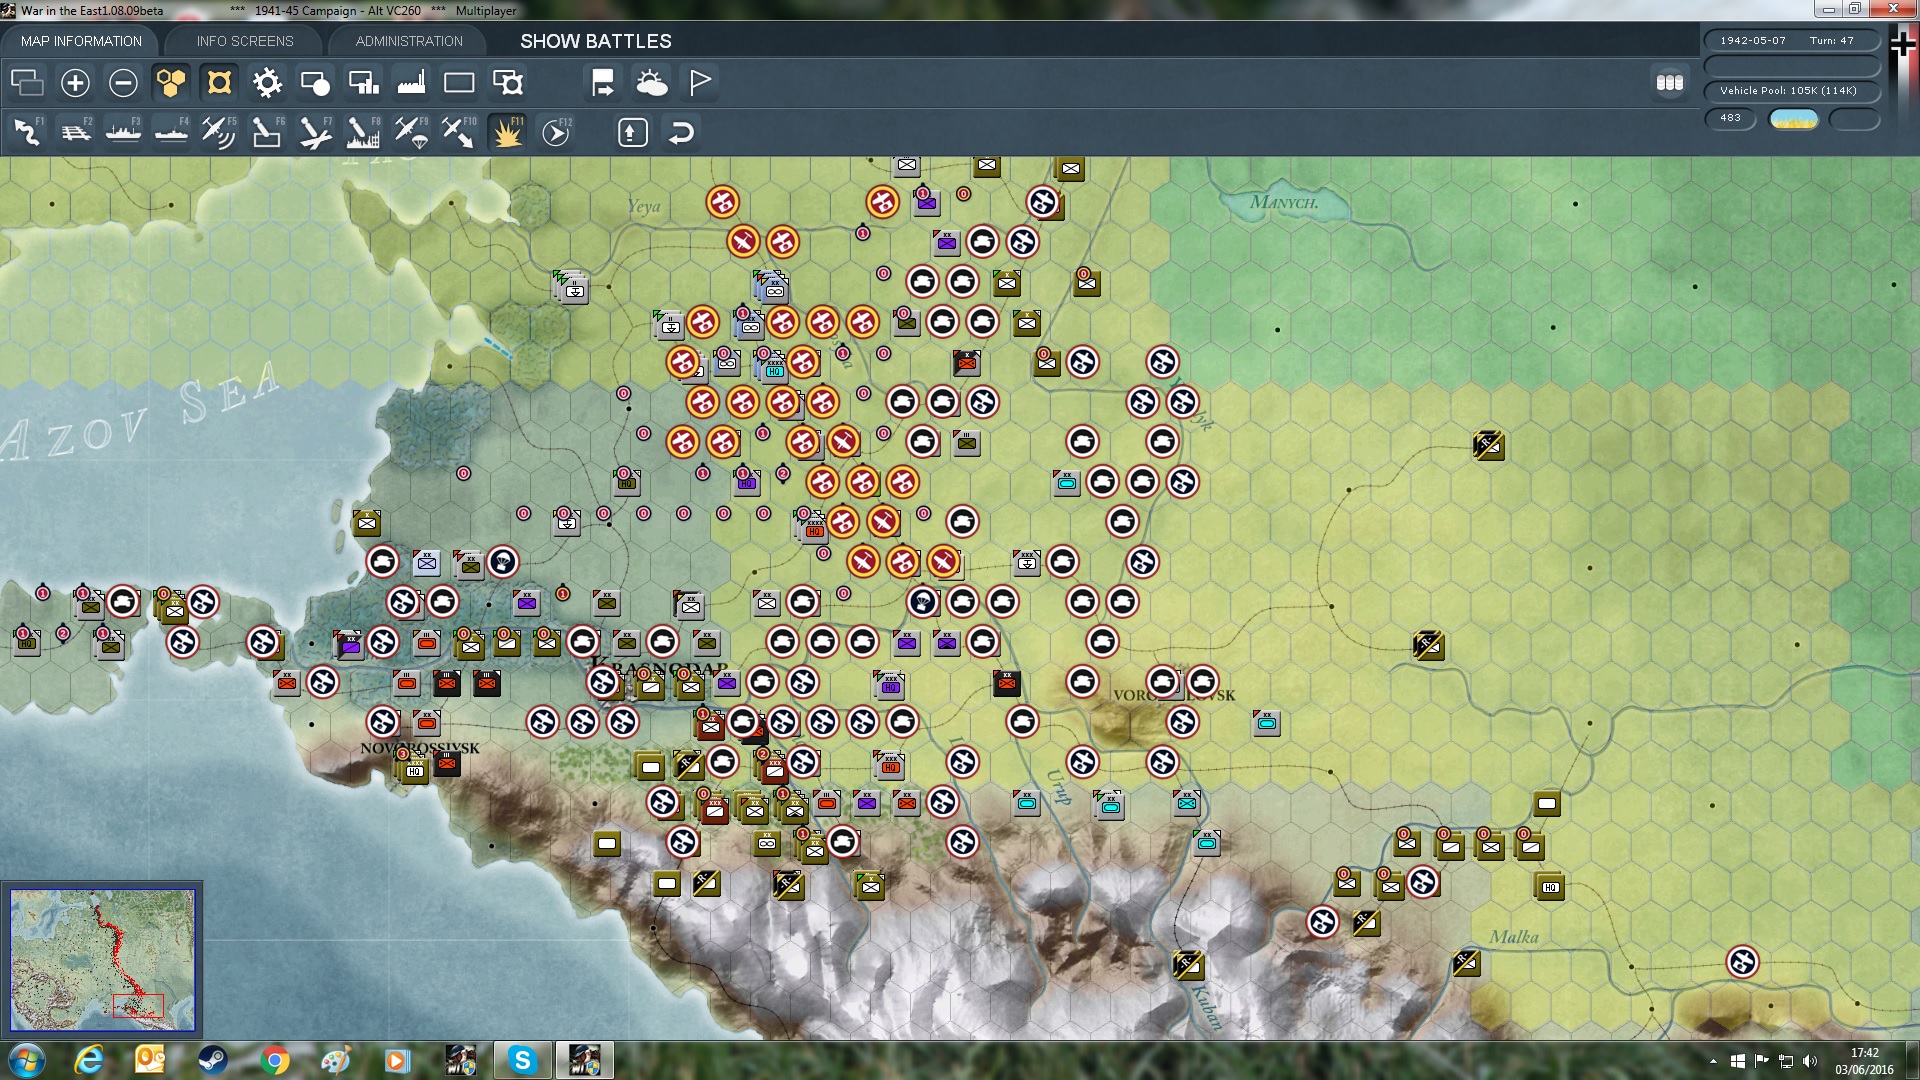The image size is (1920, 1080).
Task: Open the INFO SCREENS tab
Action: (x=245, y=41)
